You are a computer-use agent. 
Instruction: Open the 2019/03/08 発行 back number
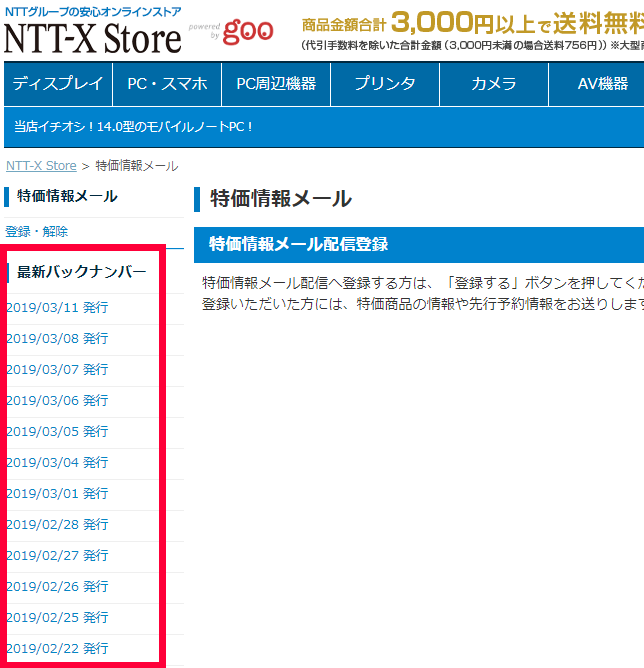pos(57,339)
